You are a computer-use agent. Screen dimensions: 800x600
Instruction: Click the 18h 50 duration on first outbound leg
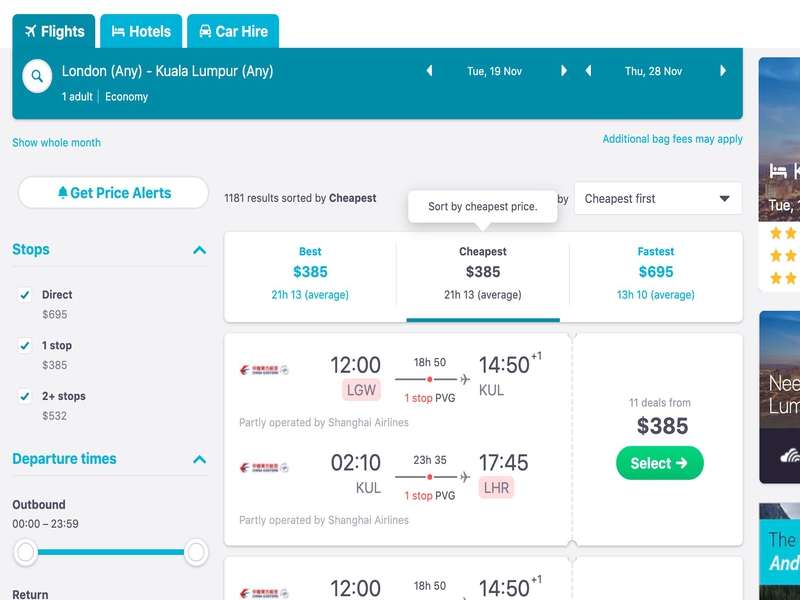pos(430,363)
